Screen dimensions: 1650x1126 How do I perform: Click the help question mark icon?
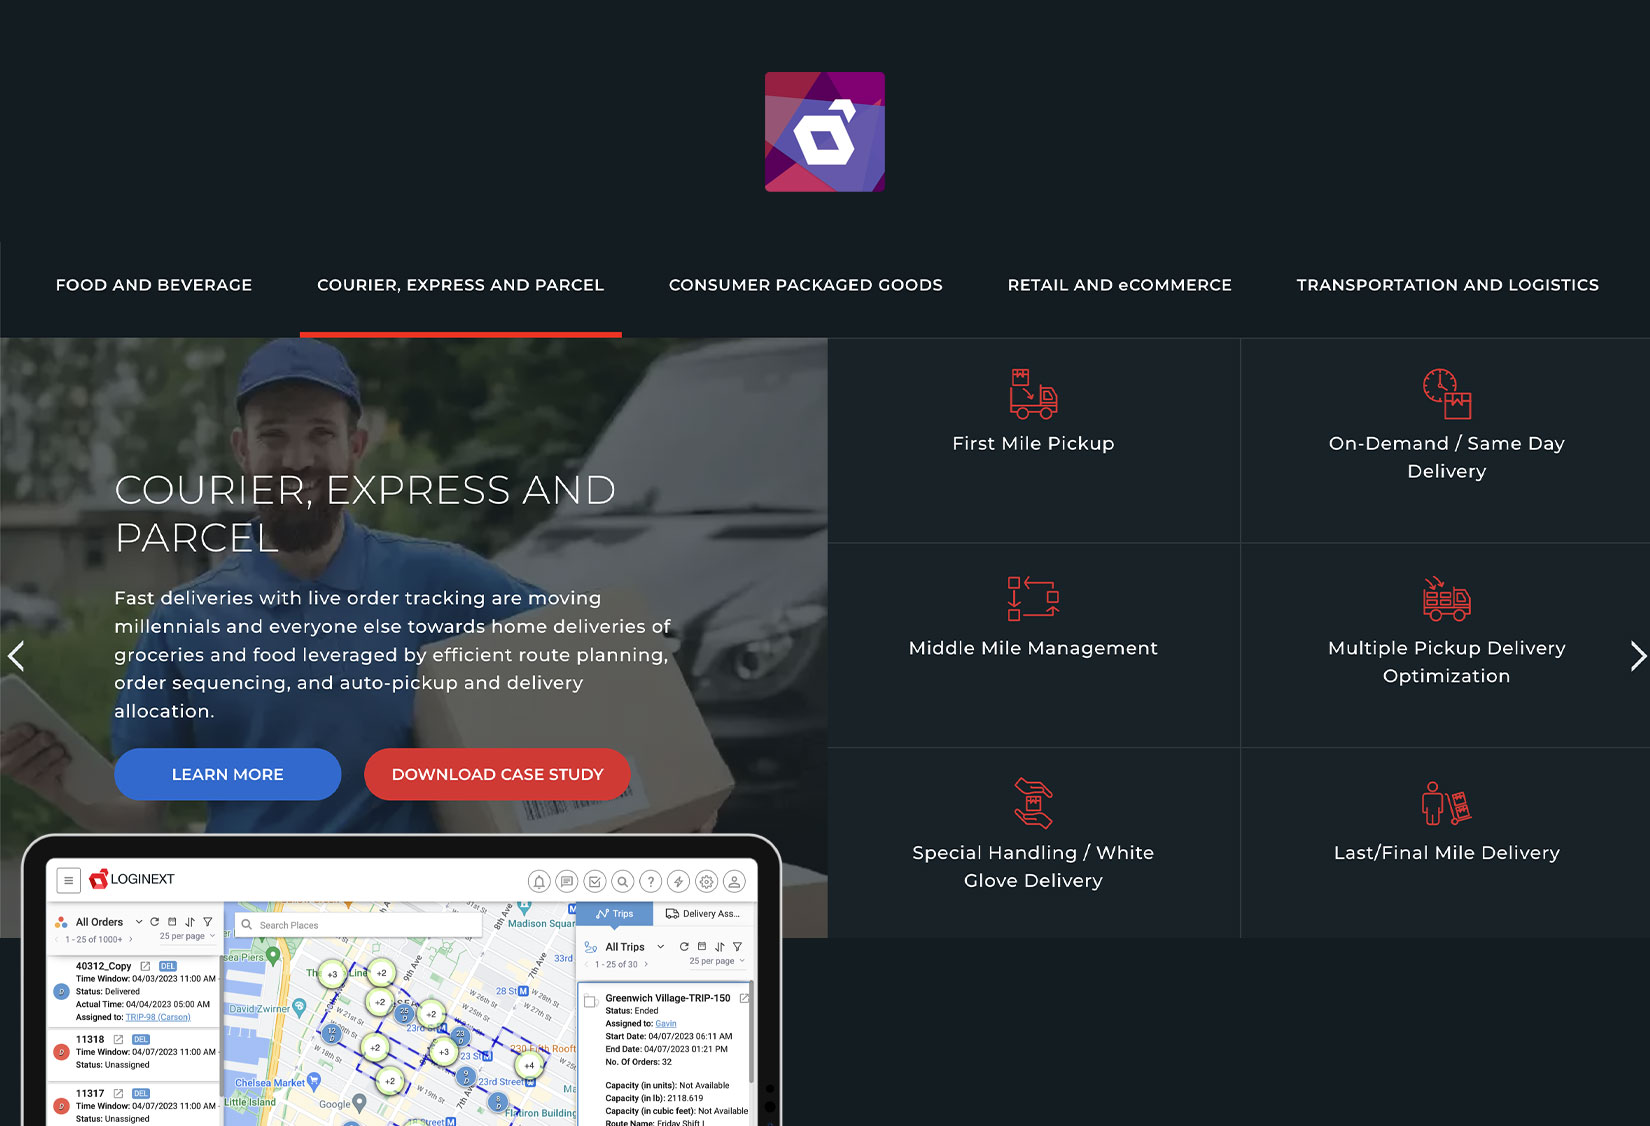click(651, 882)
